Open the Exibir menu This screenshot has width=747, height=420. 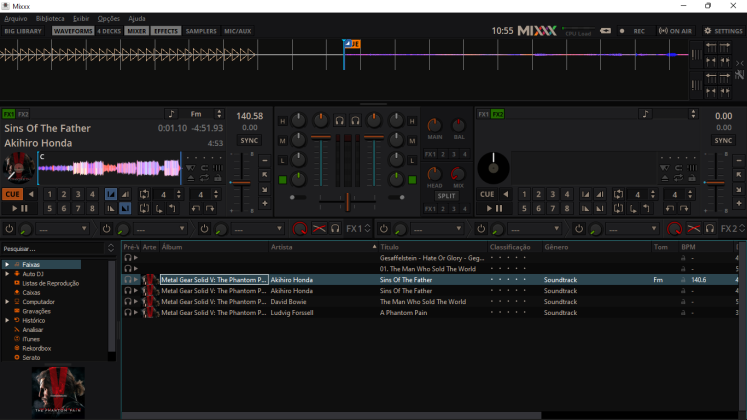click(81, 19)
